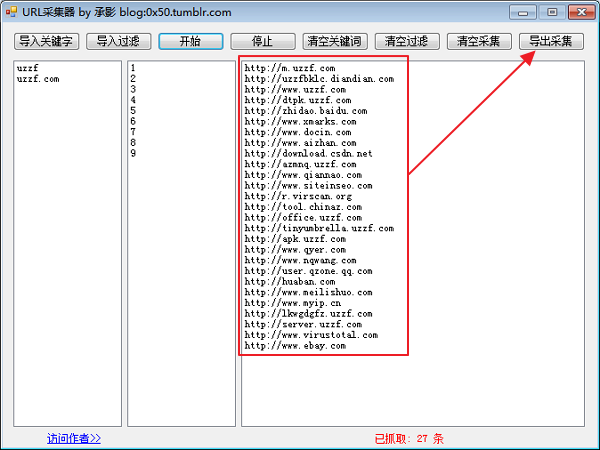Select result http://www.qiannao.com

point(303,175)
